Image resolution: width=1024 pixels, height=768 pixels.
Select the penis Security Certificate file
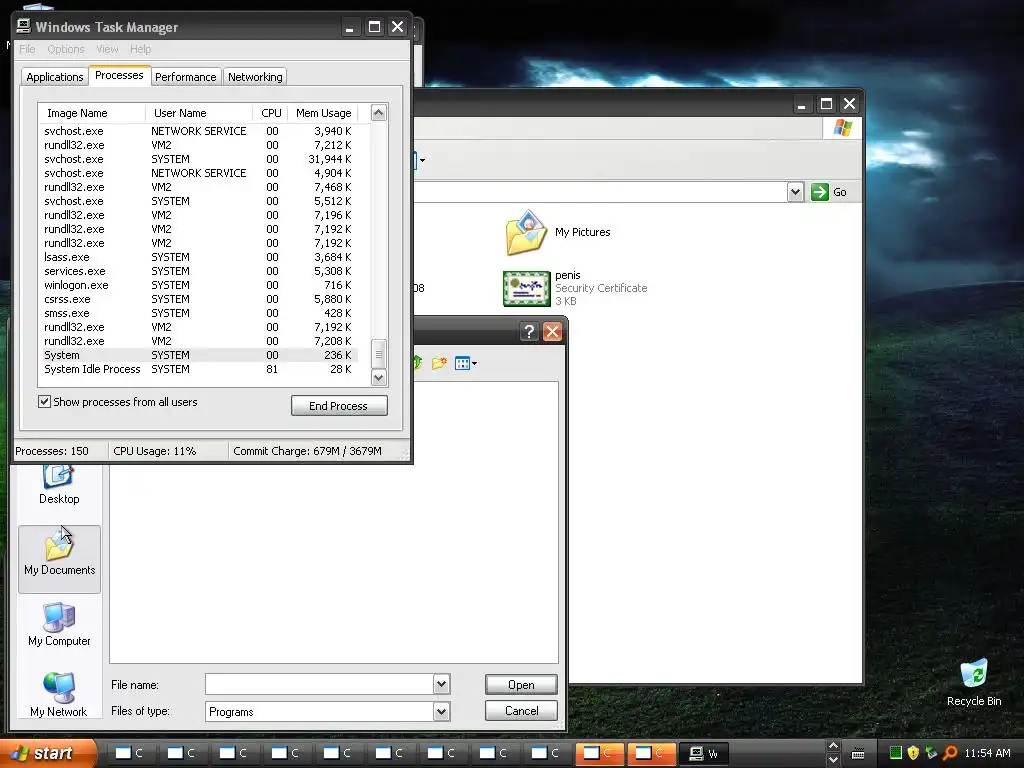575,288
